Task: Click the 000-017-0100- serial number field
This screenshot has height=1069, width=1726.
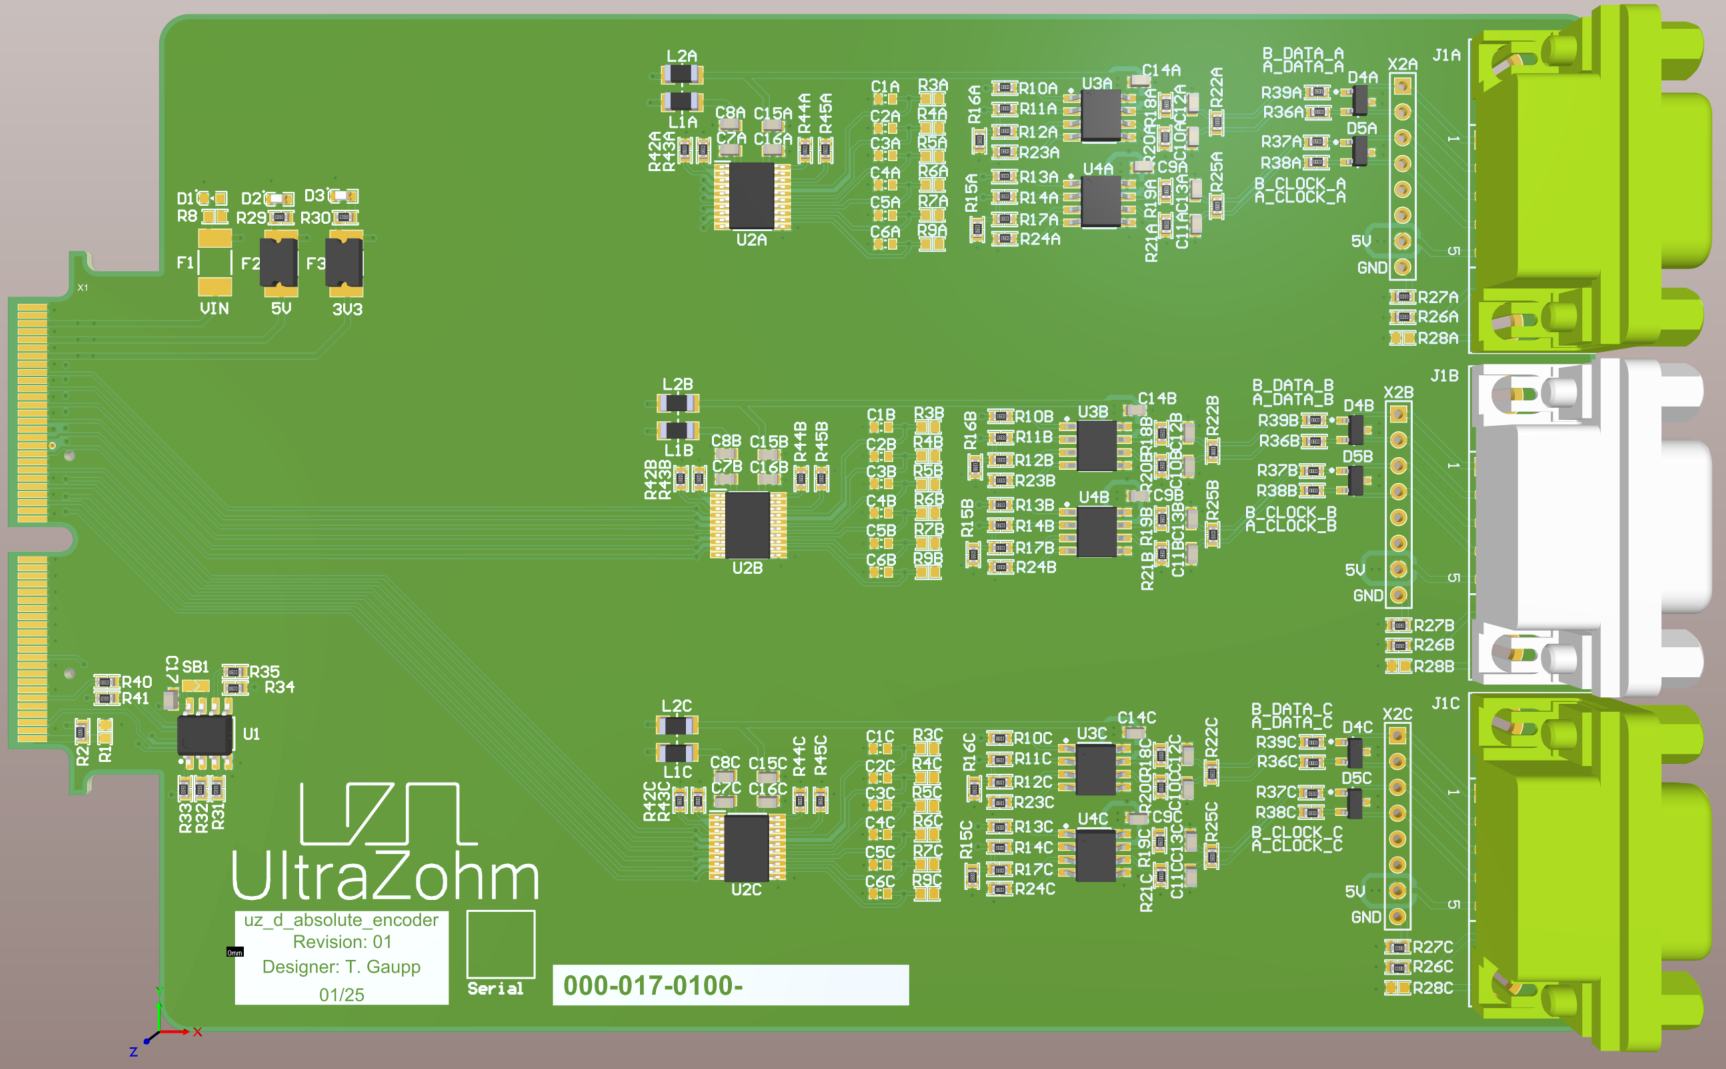Action: pyautogui.click(x=731, y=985)
